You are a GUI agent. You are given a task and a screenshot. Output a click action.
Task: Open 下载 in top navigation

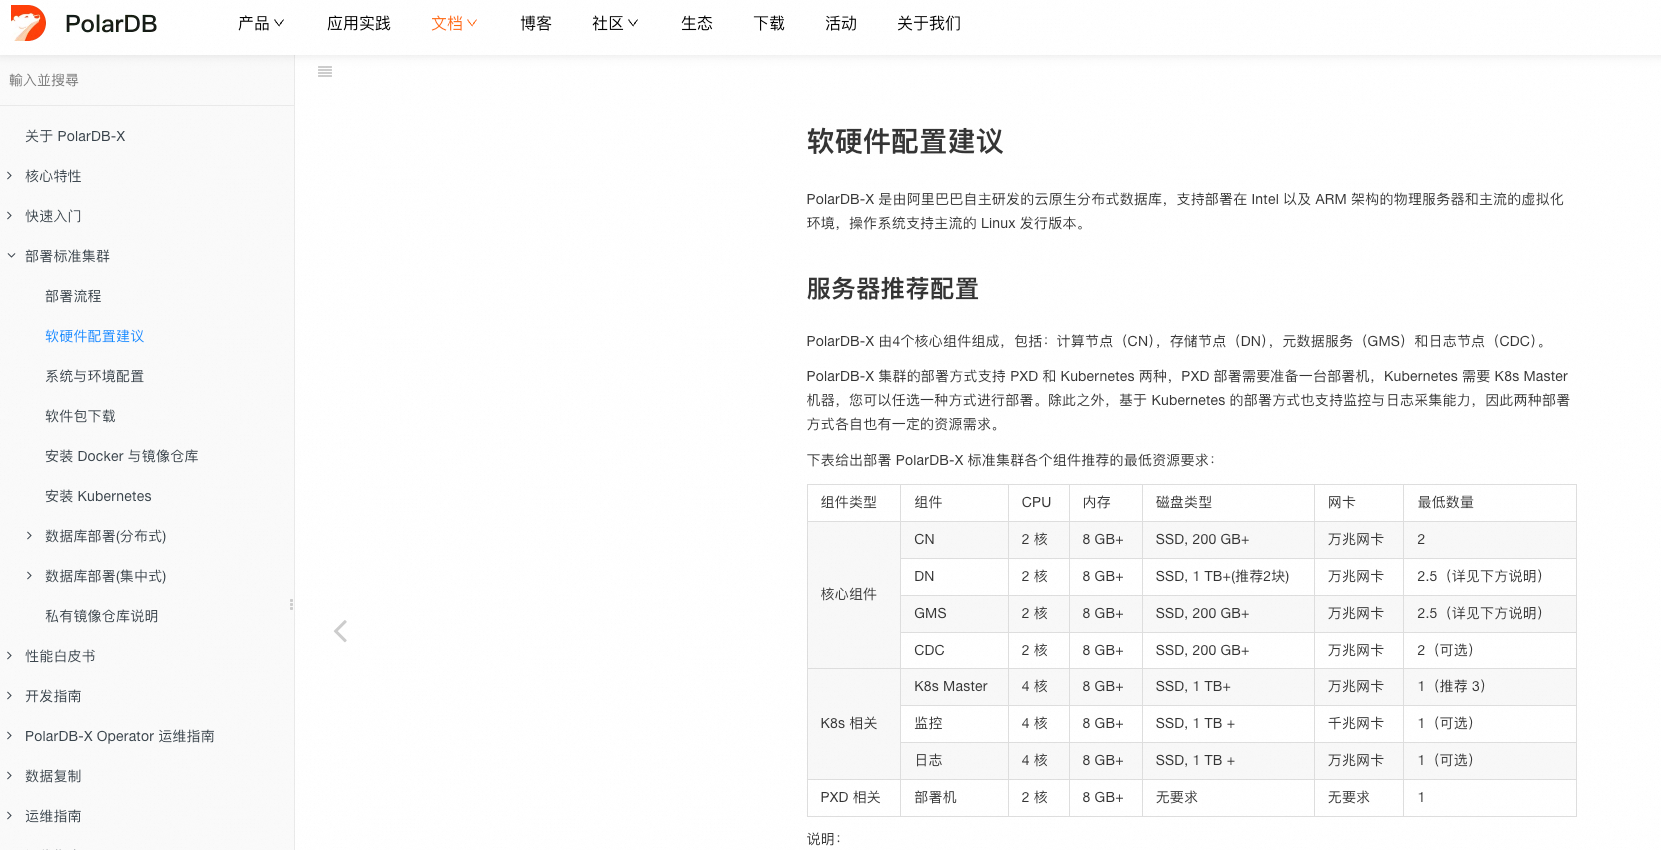(769, 23)
